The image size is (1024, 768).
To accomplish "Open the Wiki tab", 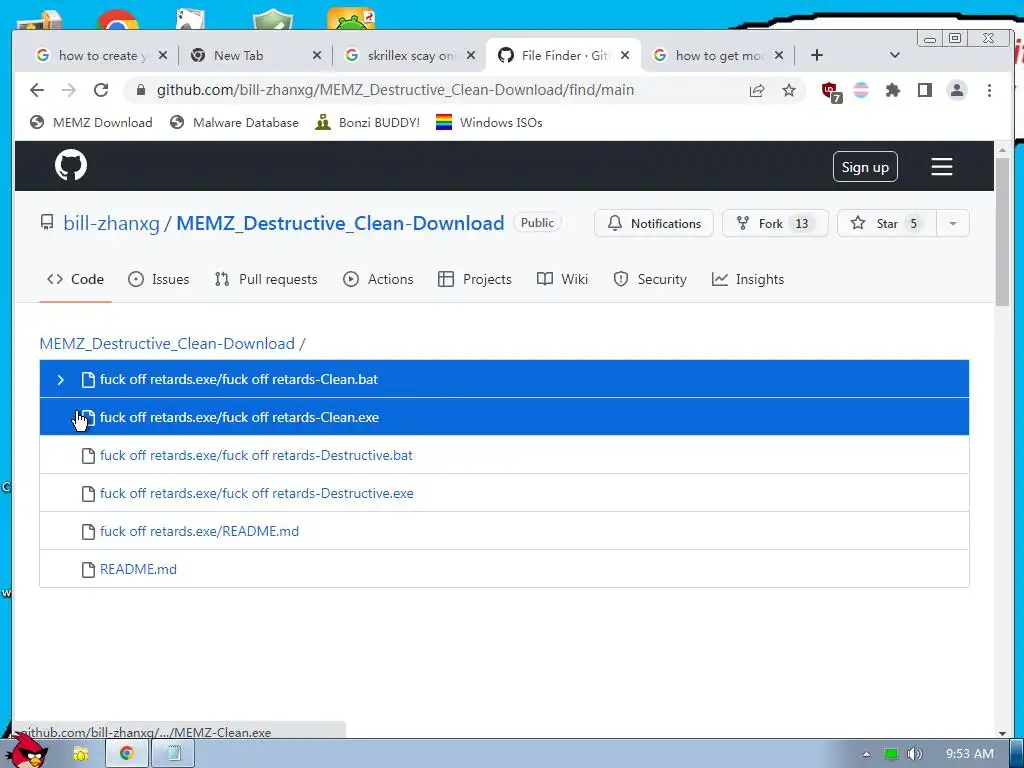I will point(562,280).
